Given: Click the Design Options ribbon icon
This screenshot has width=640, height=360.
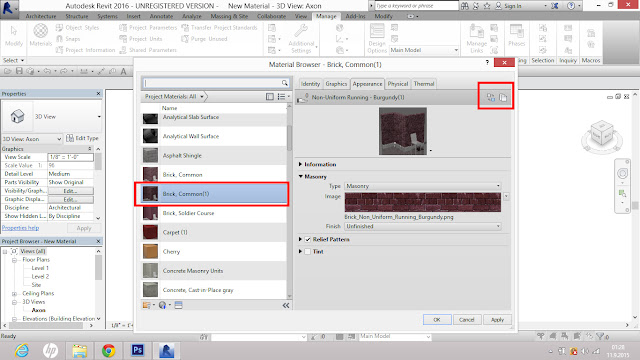Looking at the screenshot, I should (x=377, y=31).
